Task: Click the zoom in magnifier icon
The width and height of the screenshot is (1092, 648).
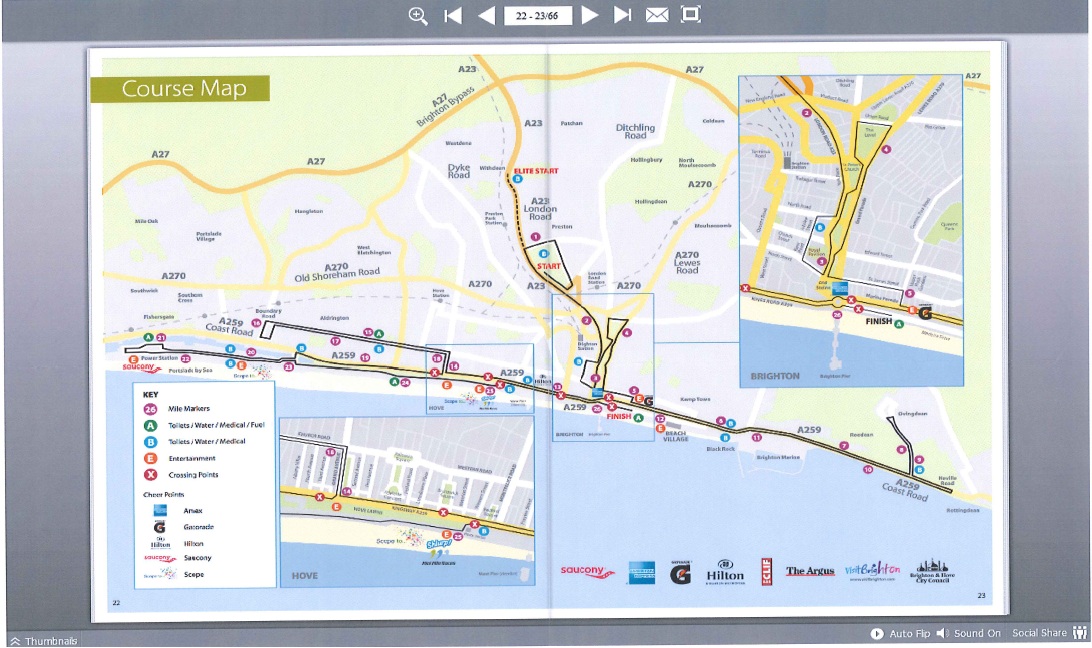Action: pyautogui.click(x=418, y=15)
